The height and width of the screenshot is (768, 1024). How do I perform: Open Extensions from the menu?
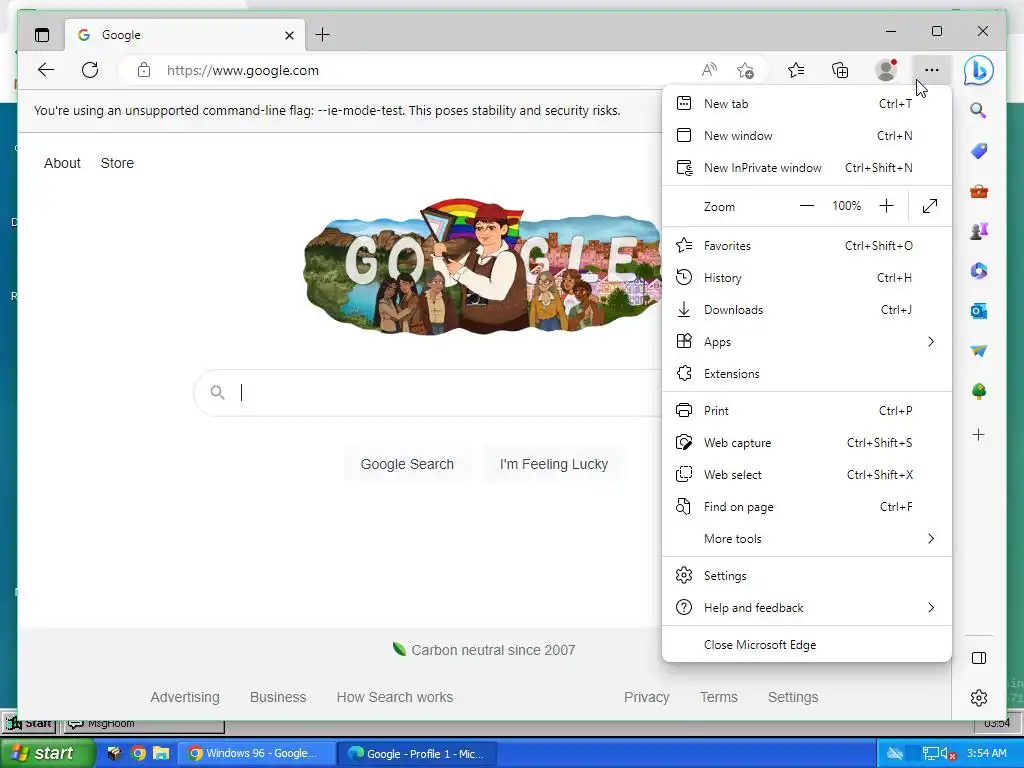[807, 374]
